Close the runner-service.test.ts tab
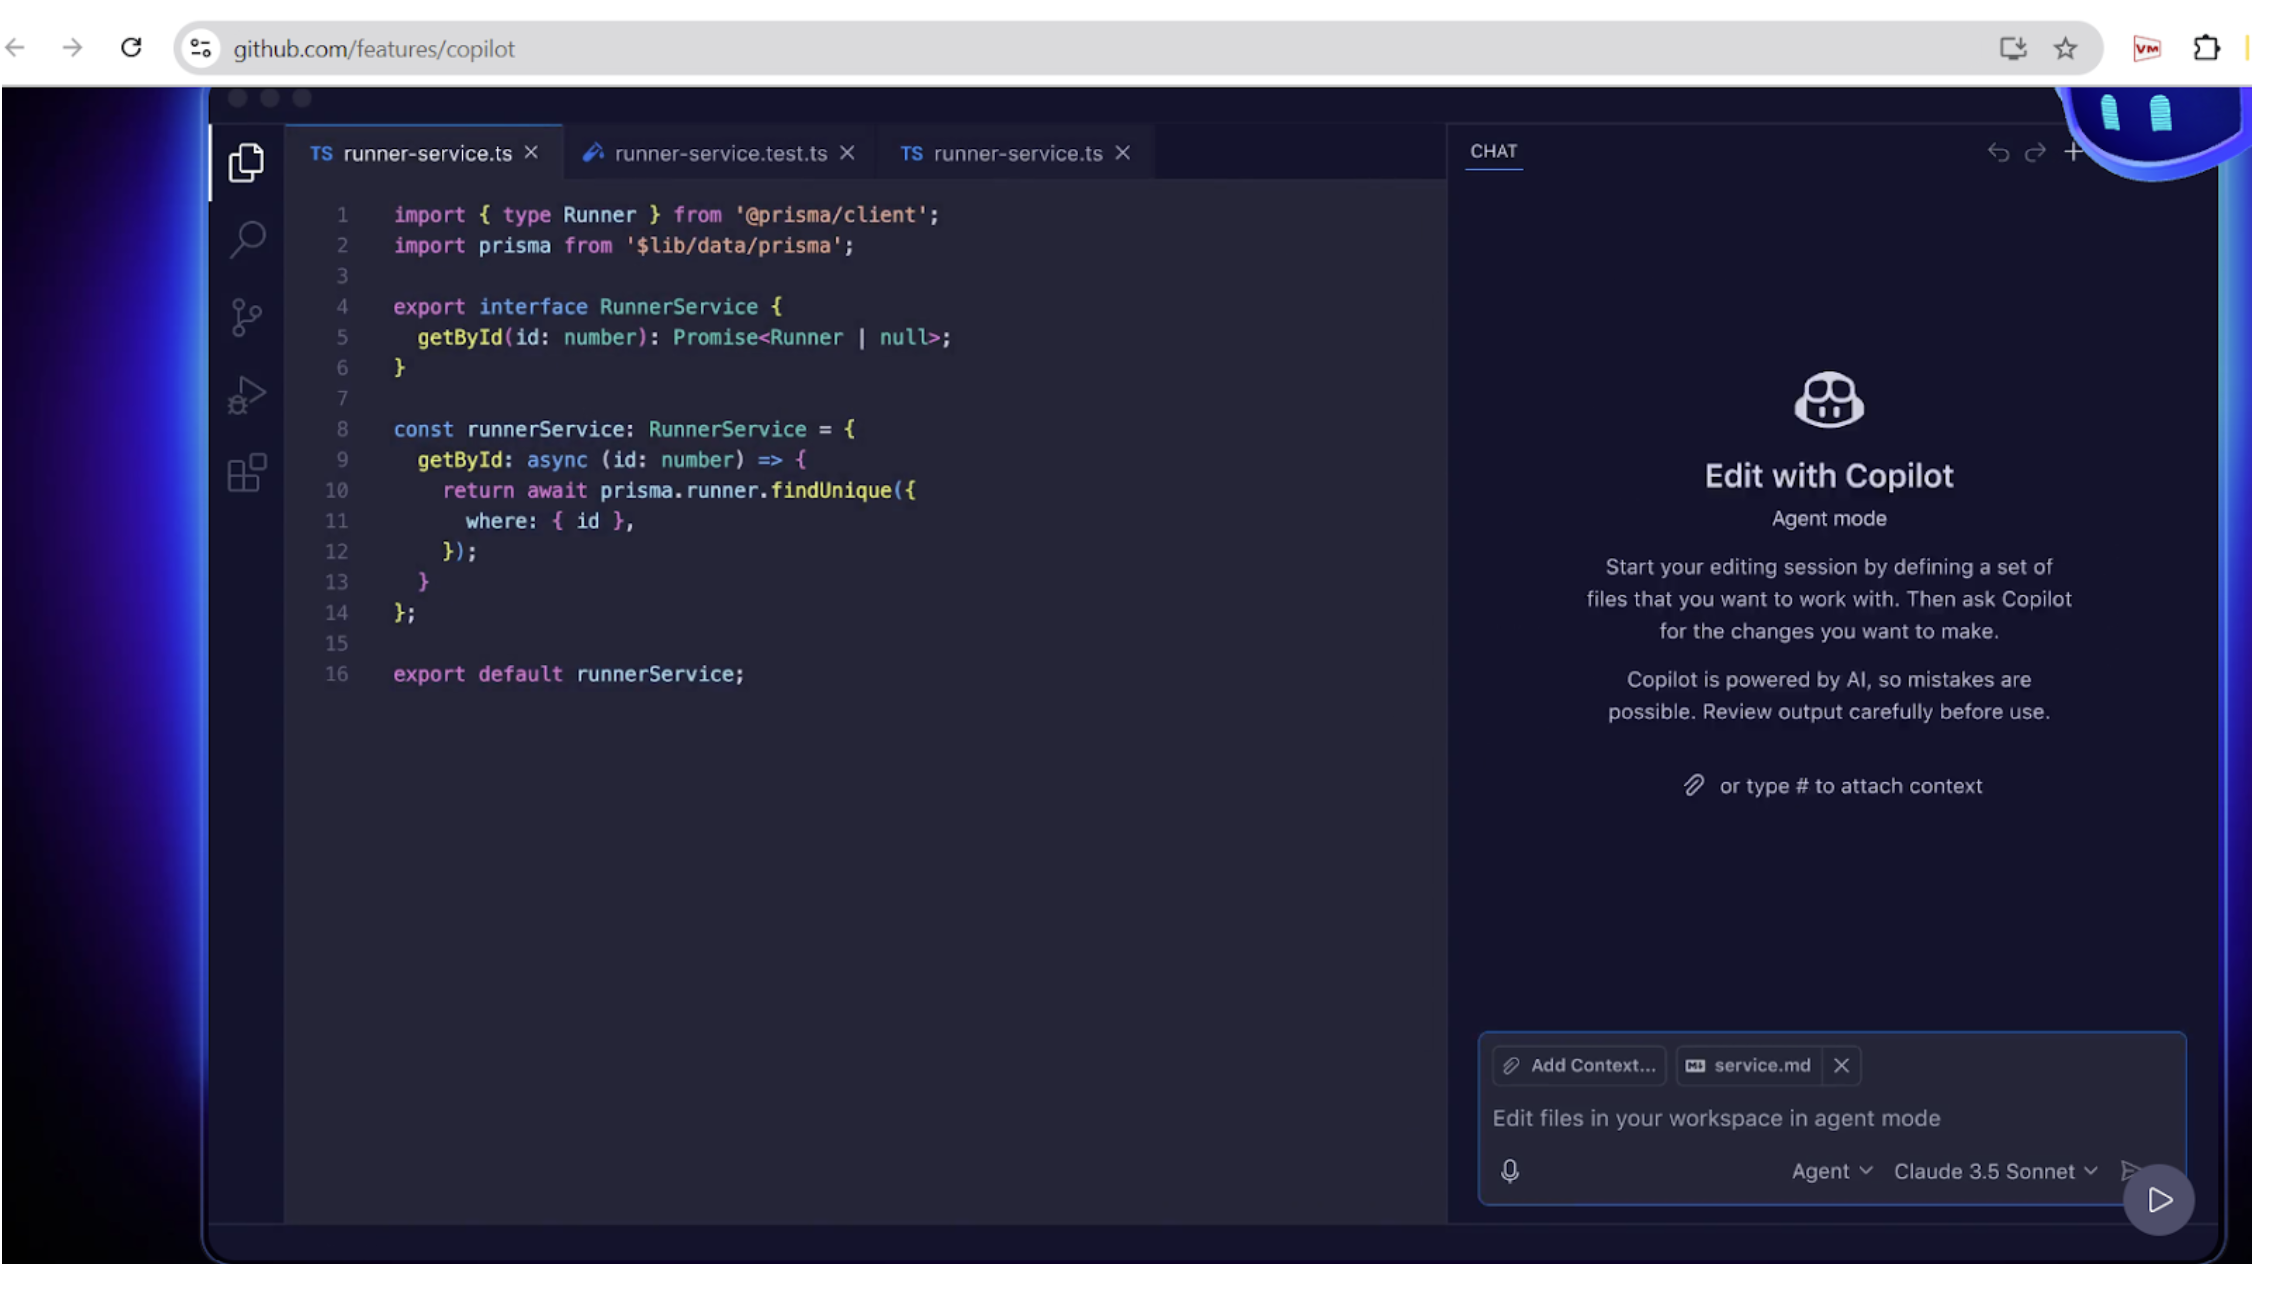The height and width of the screenshot is (1312, 2282). (x=847, y=153)
